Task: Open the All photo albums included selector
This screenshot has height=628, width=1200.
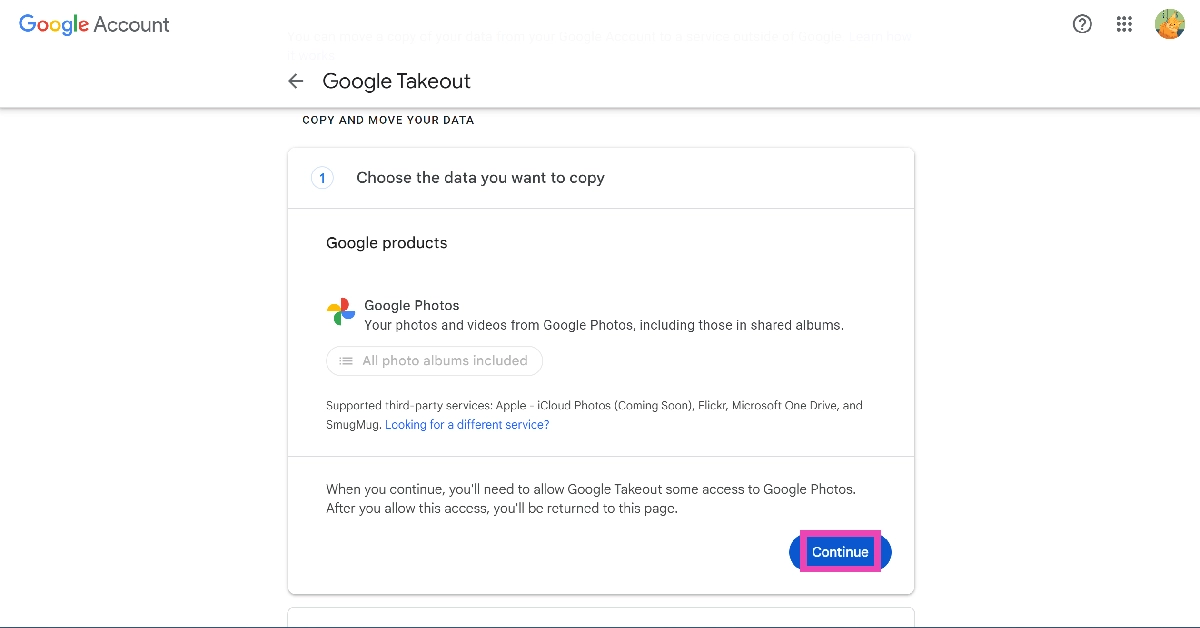Action: [434, 361]
